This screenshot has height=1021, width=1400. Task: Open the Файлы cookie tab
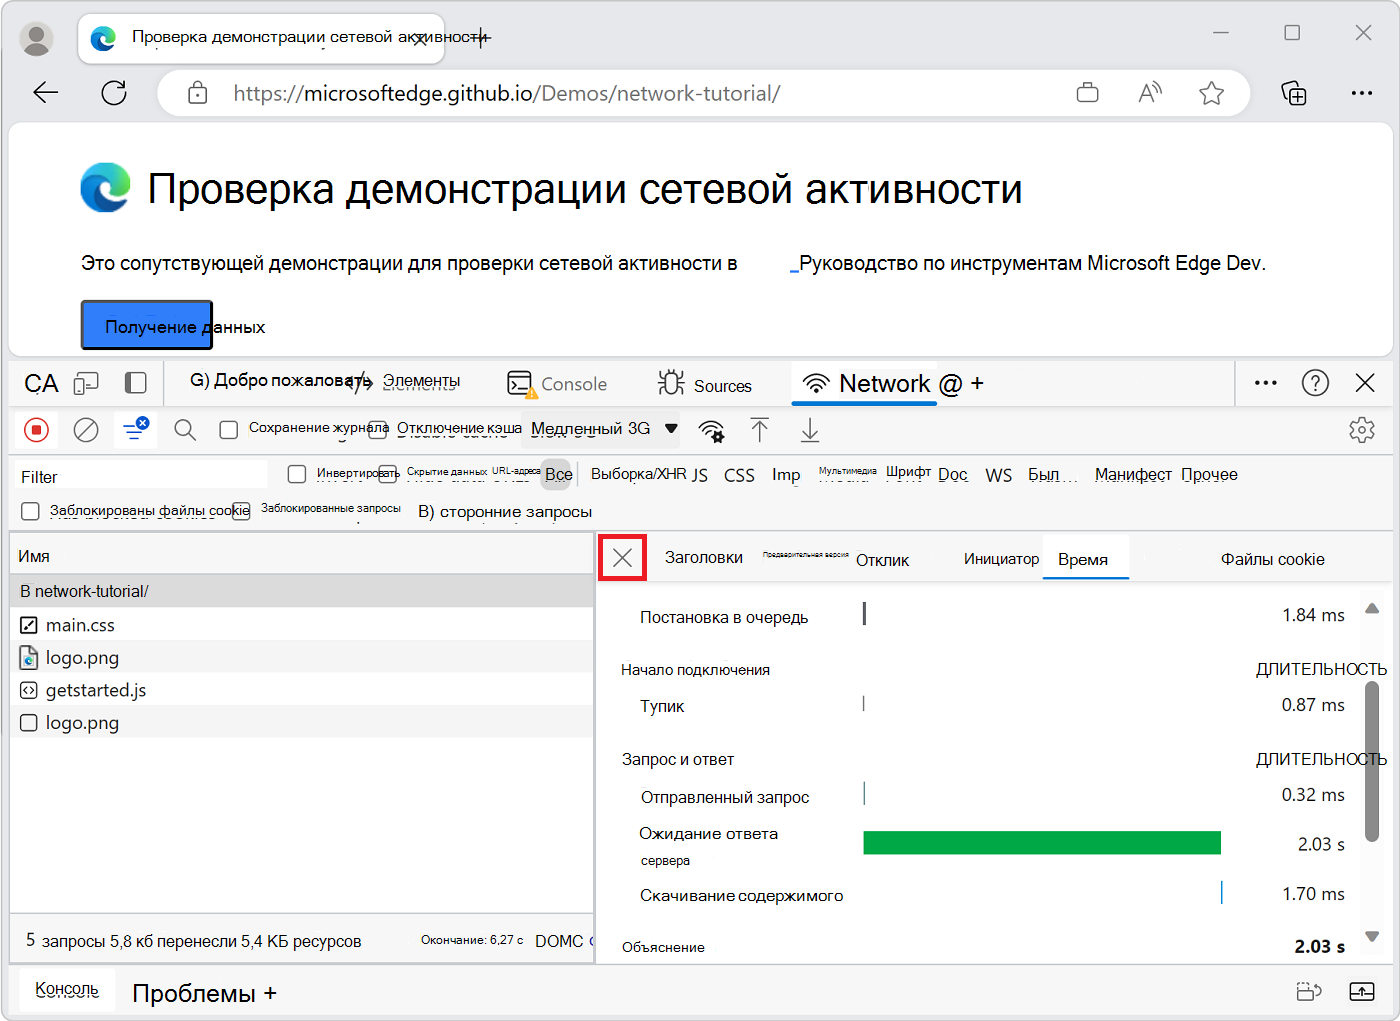click(x=1271, y=559)
